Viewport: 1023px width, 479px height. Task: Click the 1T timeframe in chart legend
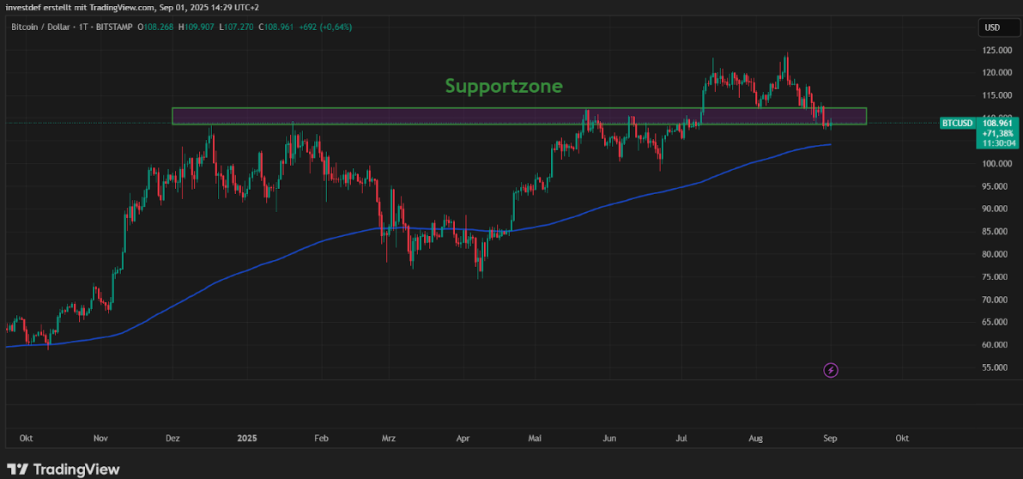click(x=84, y=25)
